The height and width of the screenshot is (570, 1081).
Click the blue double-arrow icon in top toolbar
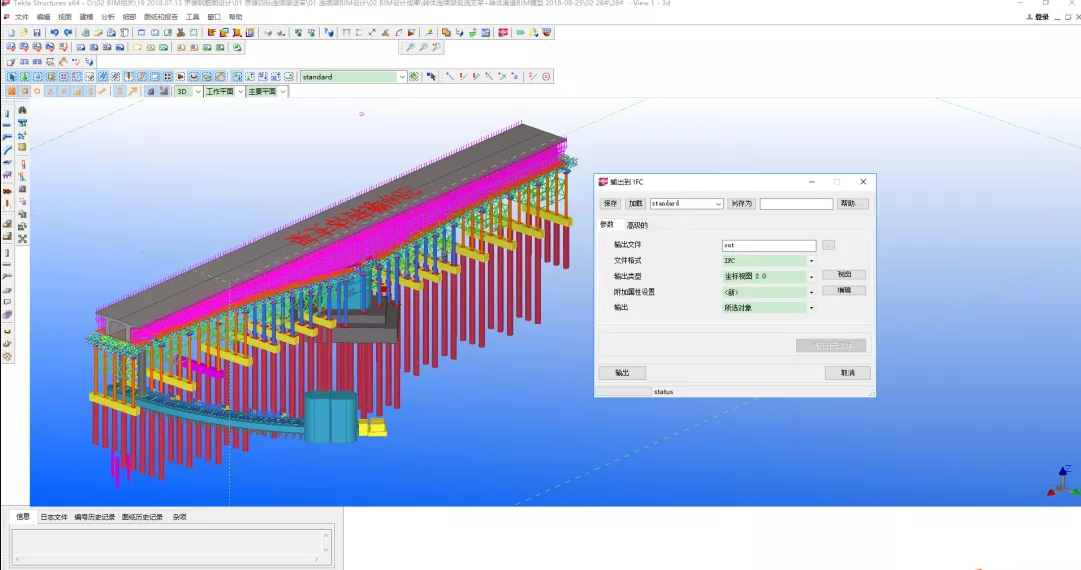pos(520,32)
